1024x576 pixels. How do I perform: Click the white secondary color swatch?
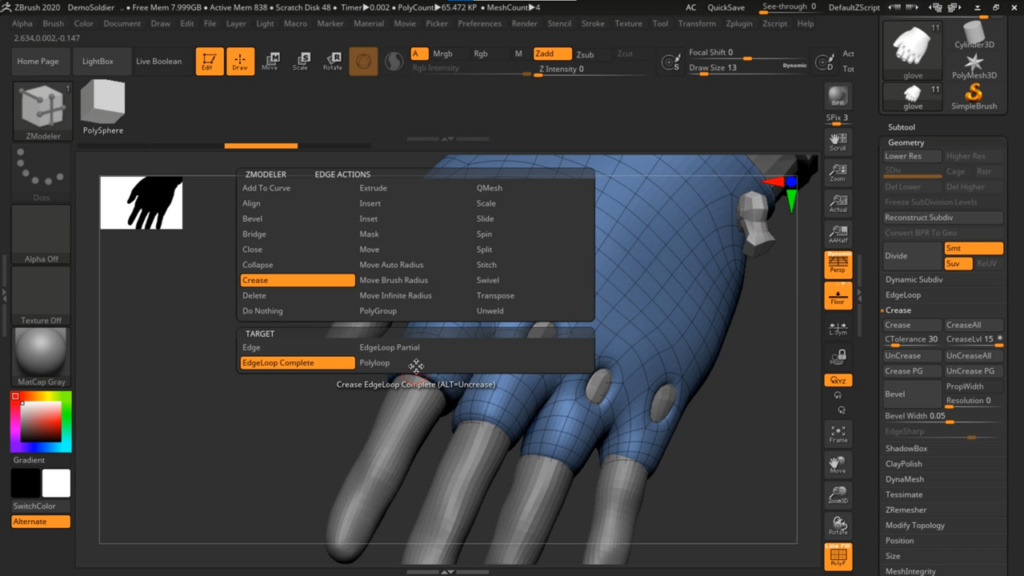coord(56,483)
